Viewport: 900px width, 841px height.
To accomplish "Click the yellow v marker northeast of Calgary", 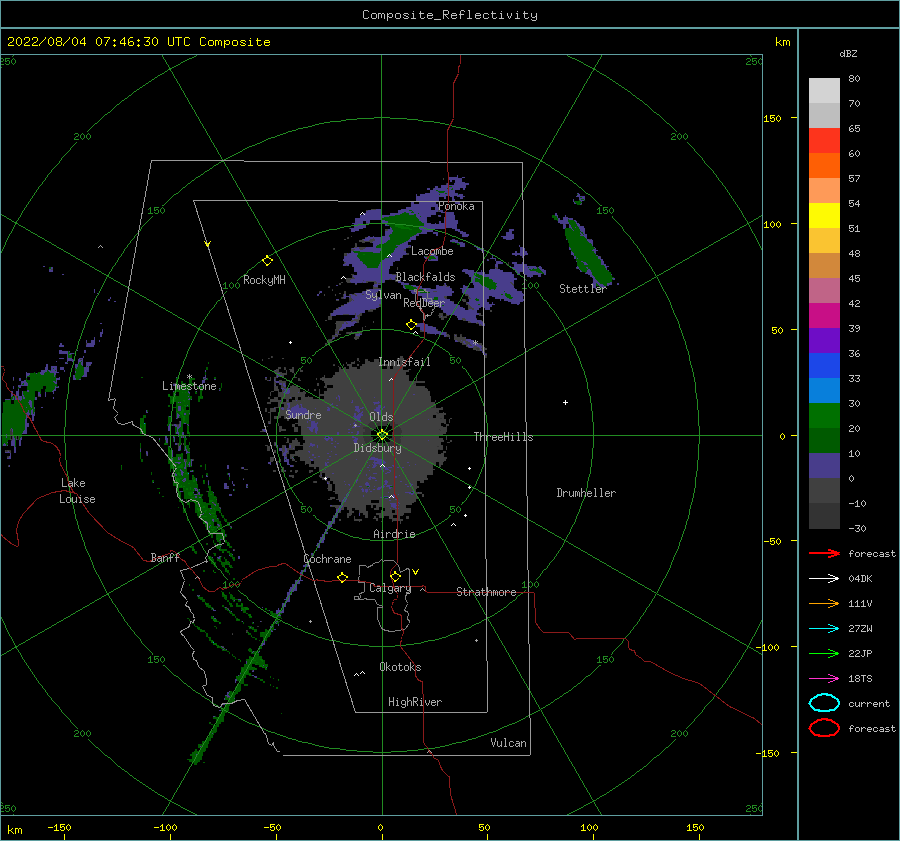I will tap(416, 572).
